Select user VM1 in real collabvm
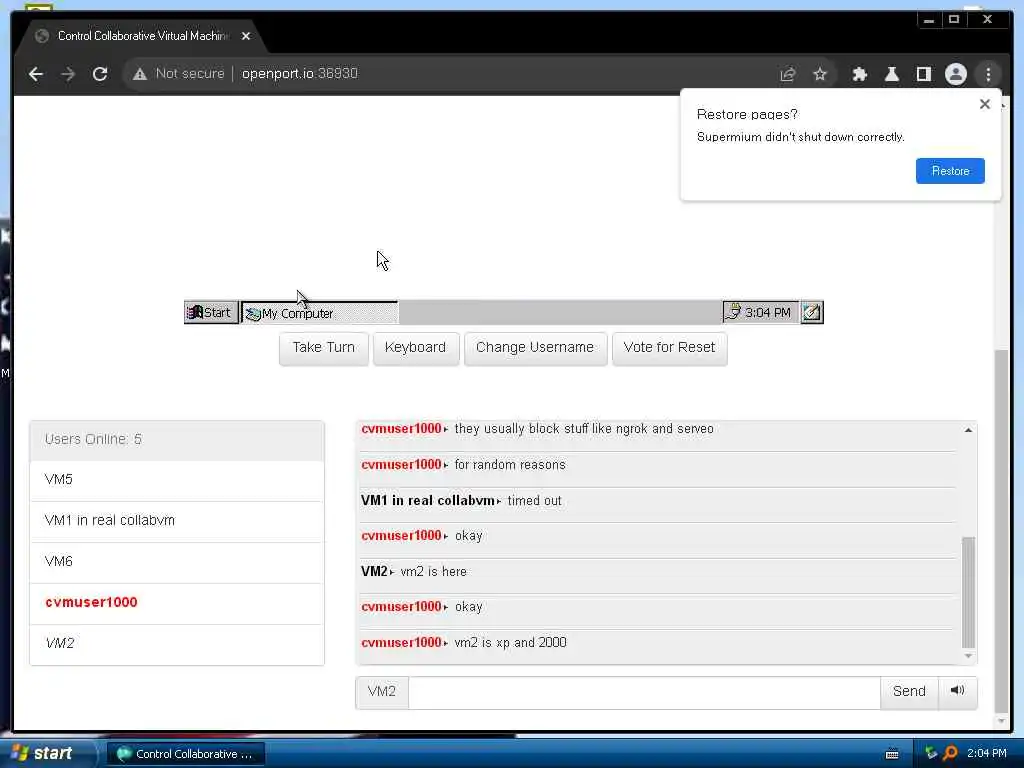 pos(177,520)
